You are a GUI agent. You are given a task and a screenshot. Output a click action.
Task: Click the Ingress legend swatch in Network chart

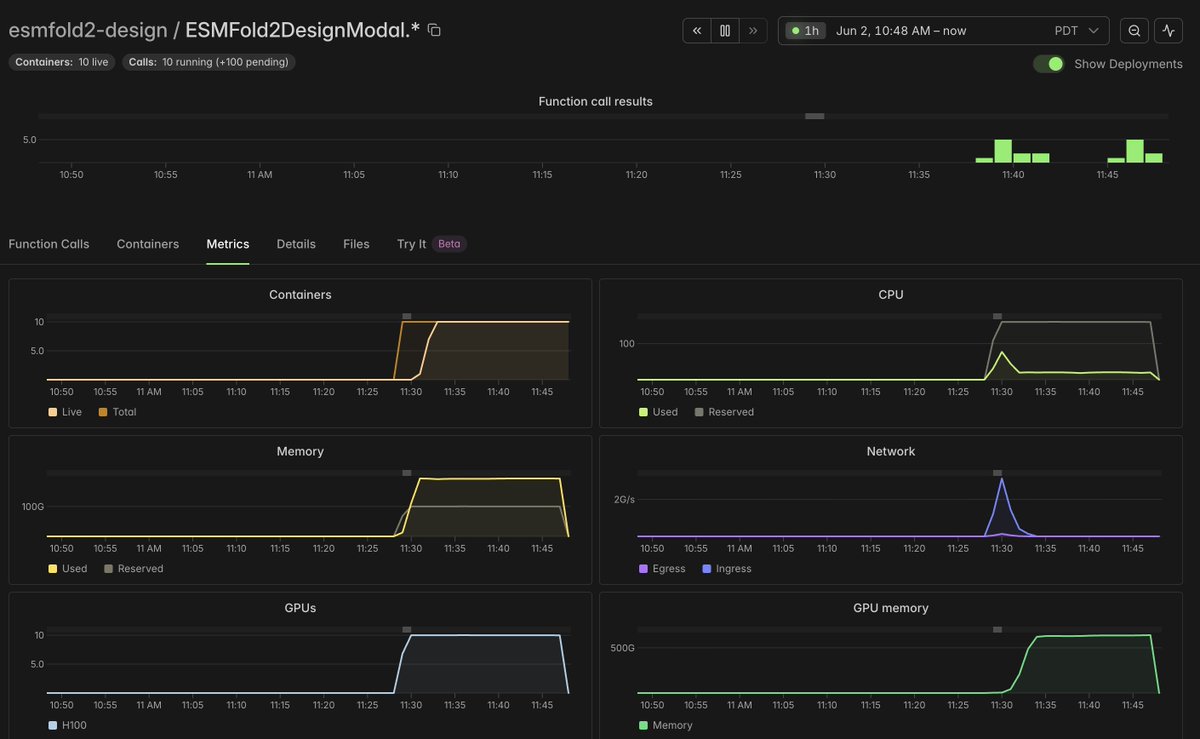coord(708,569)
